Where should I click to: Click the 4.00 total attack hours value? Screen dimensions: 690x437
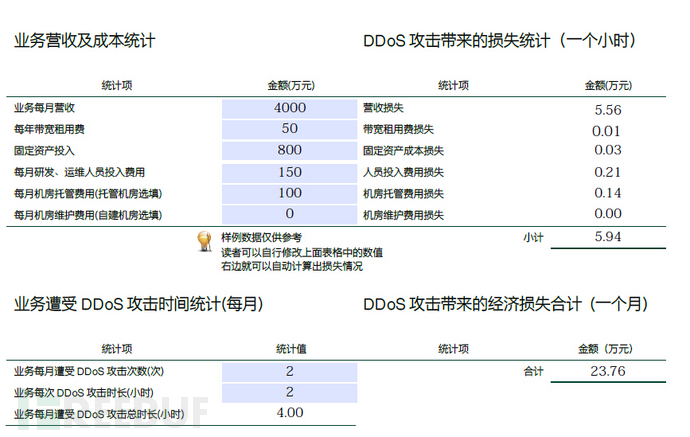tap(290, 413)
